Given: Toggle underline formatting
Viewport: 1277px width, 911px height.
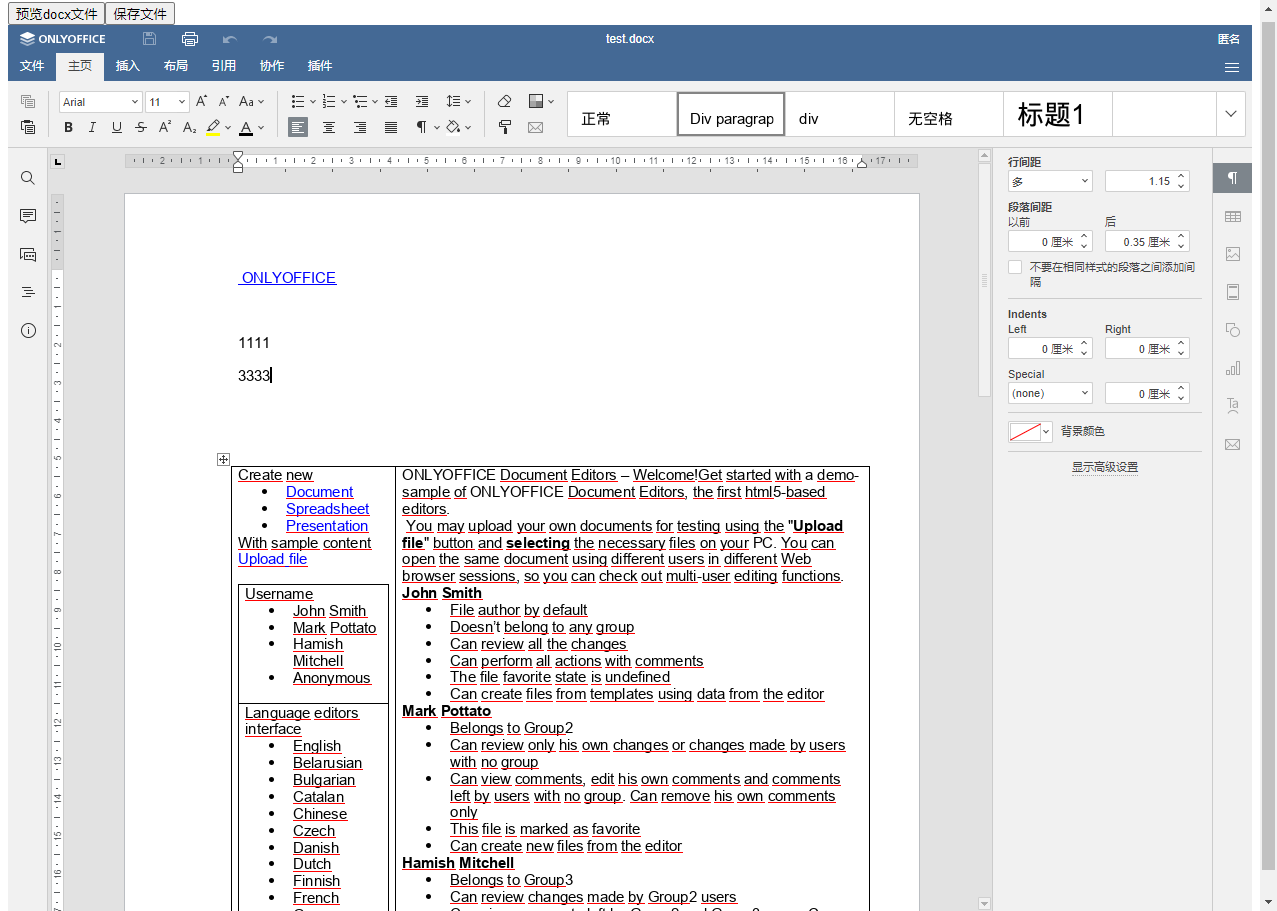Looking at the screenshot, I should tap(117, 127).
